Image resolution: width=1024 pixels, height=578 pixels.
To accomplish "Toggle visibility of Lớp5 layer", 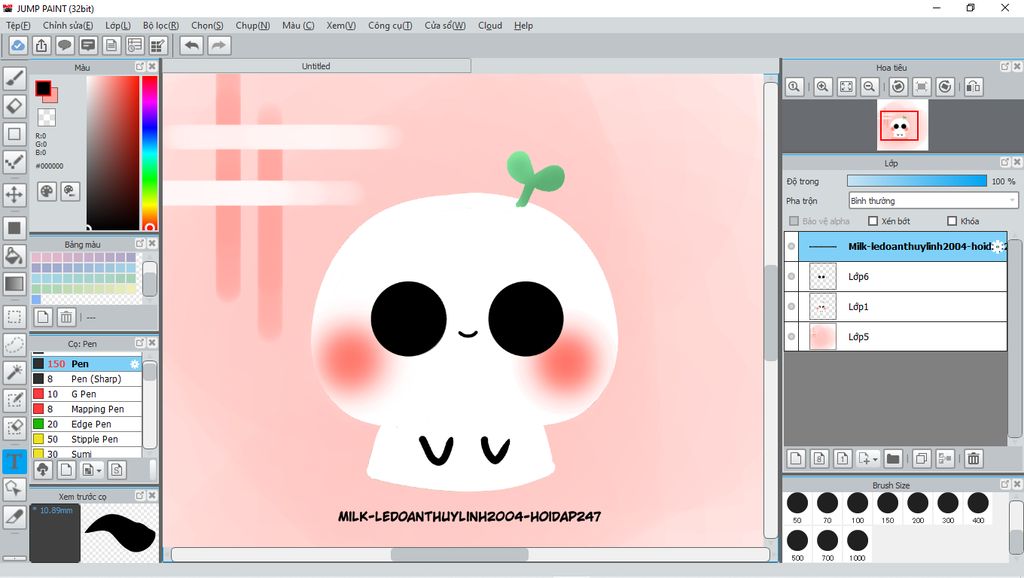I will coord(792,336).
